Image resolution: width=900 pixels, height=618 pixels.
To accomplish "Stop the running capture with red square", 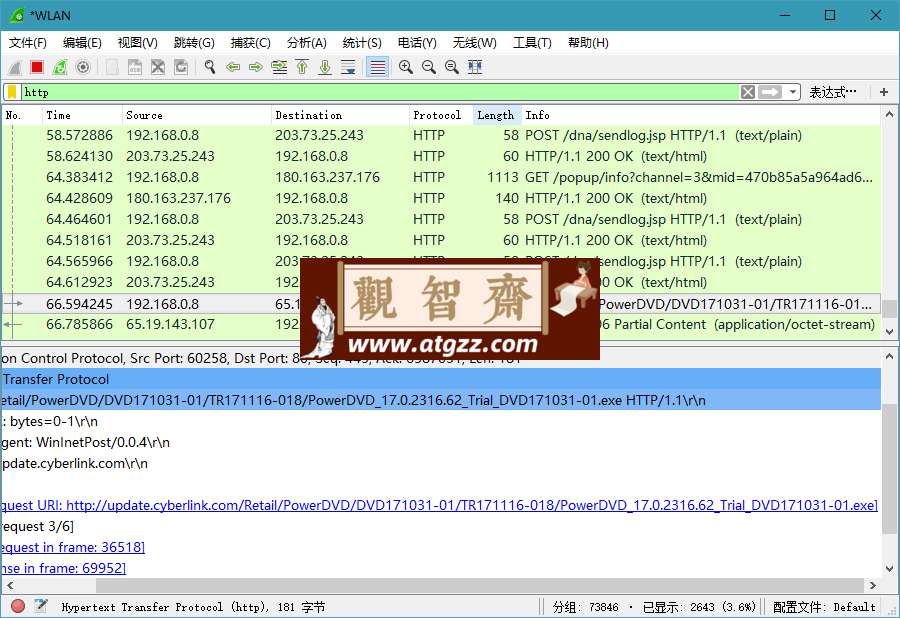I will 37,68.
